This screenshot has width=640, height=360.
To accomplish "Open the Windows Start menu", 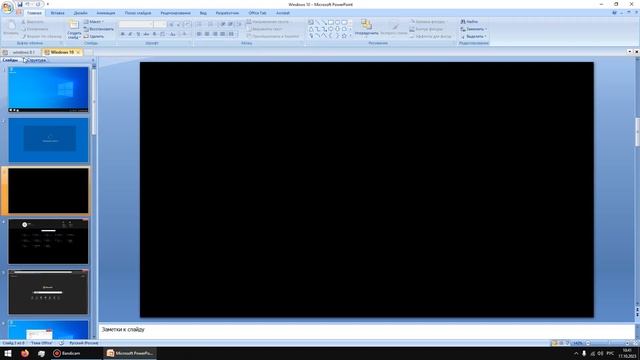I will 8,353.
